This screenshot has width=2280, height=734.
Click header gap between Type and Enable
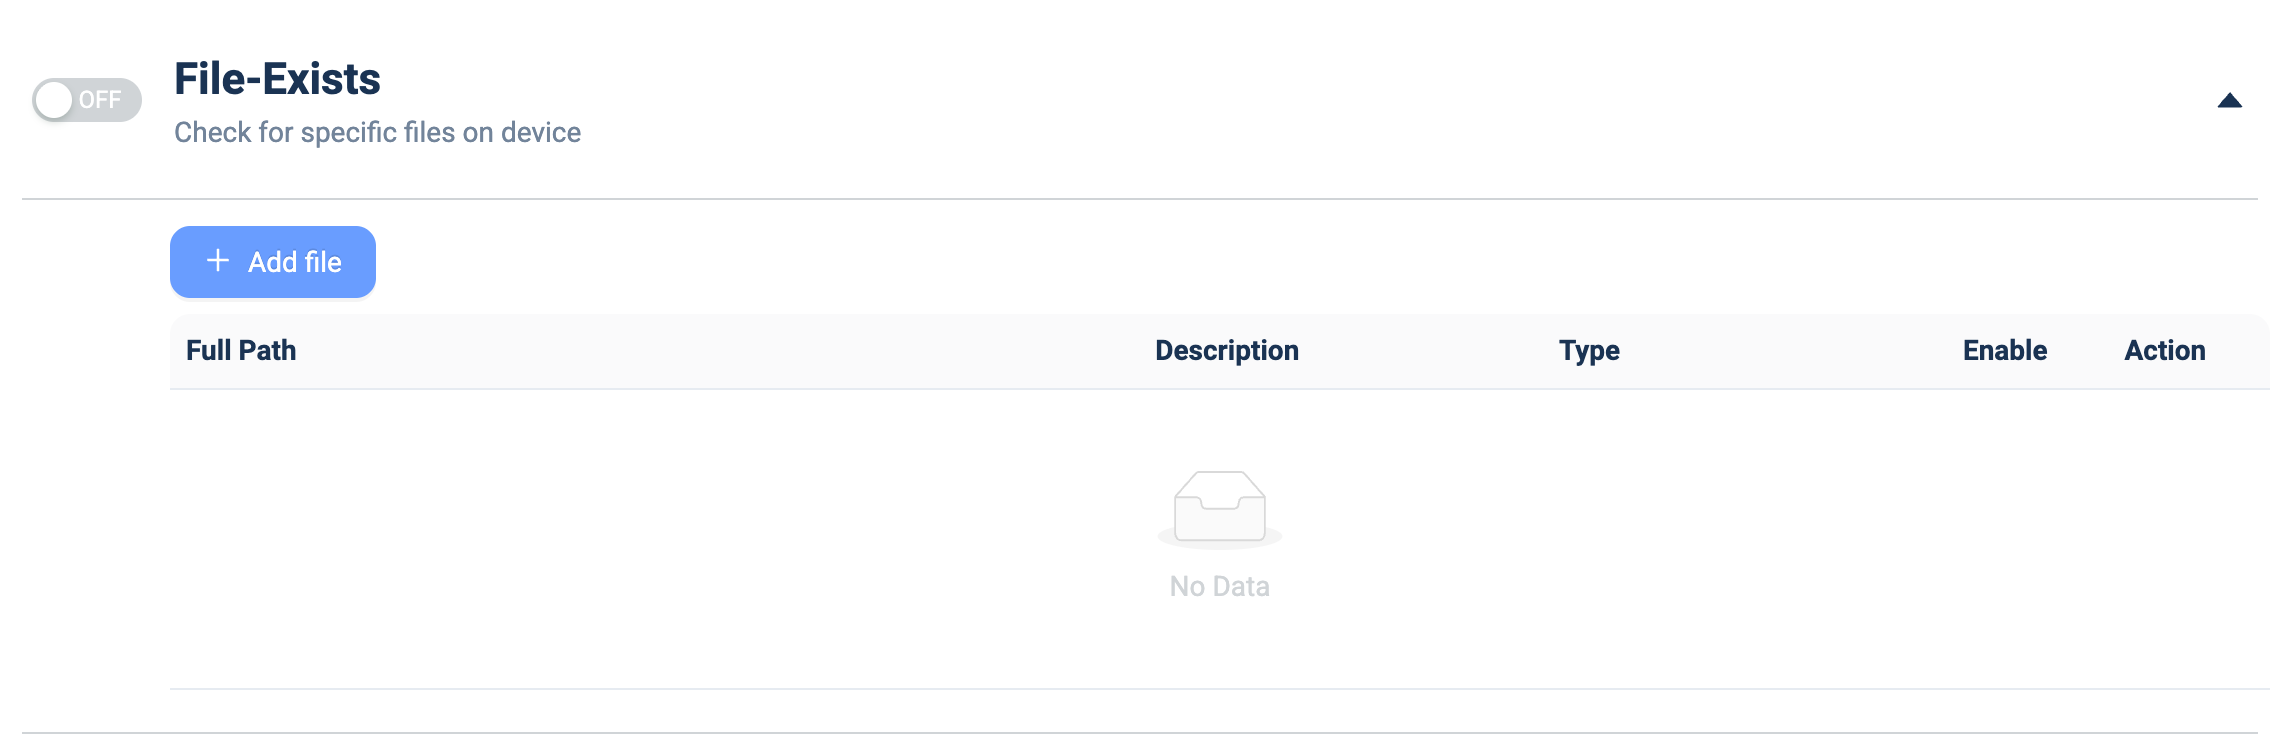(1791, 351)
